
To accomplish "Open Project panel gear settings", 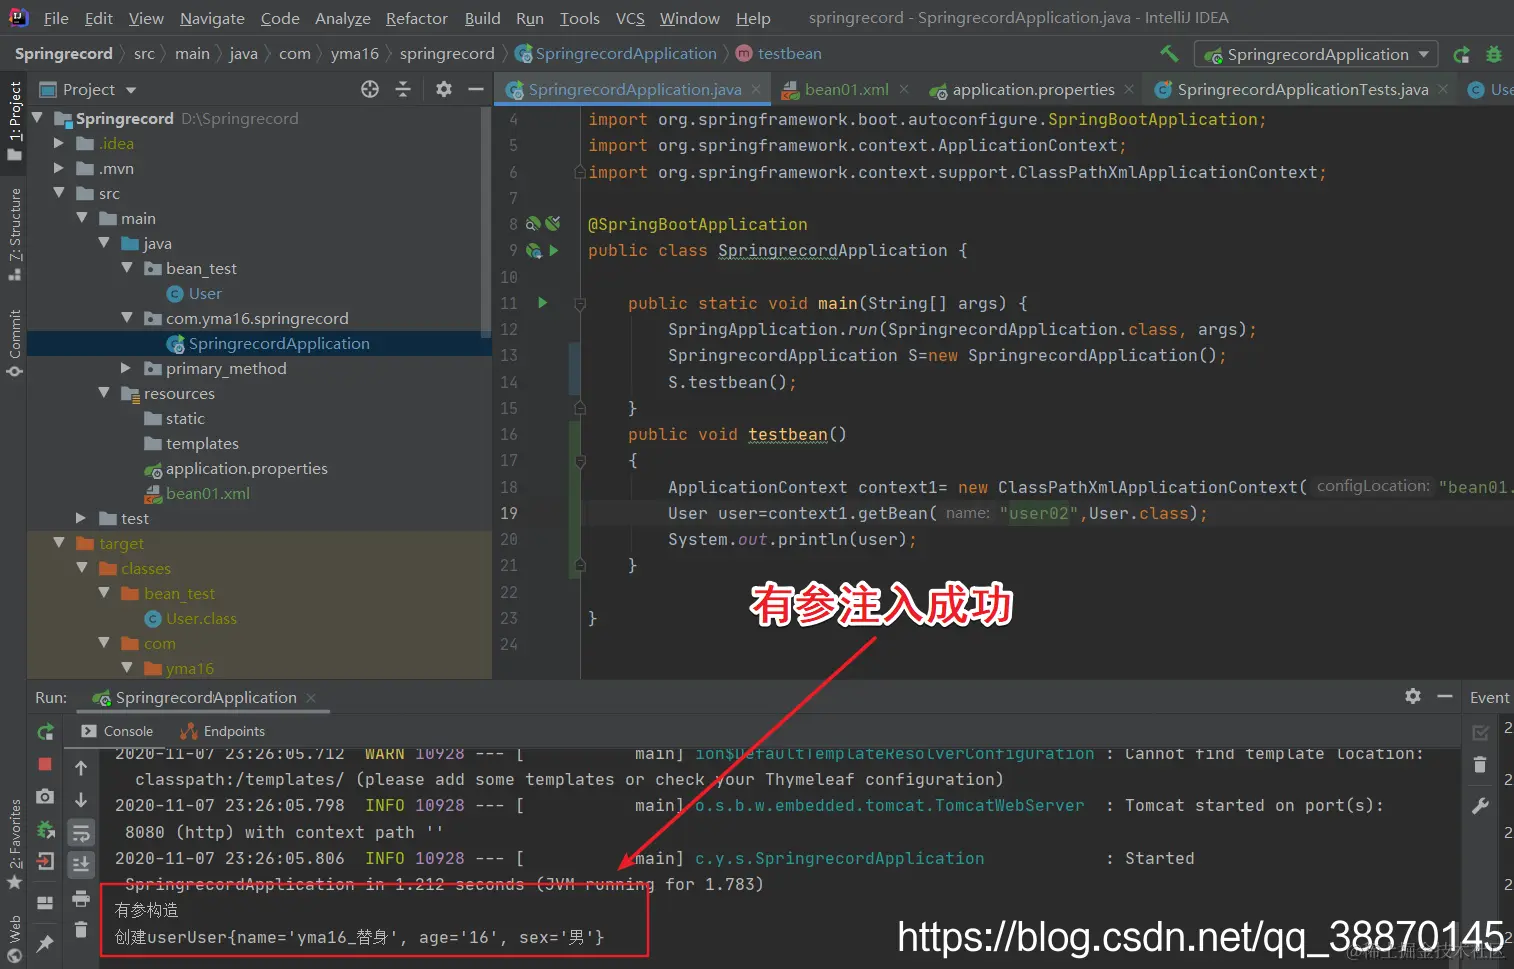I will coord(444,89).
